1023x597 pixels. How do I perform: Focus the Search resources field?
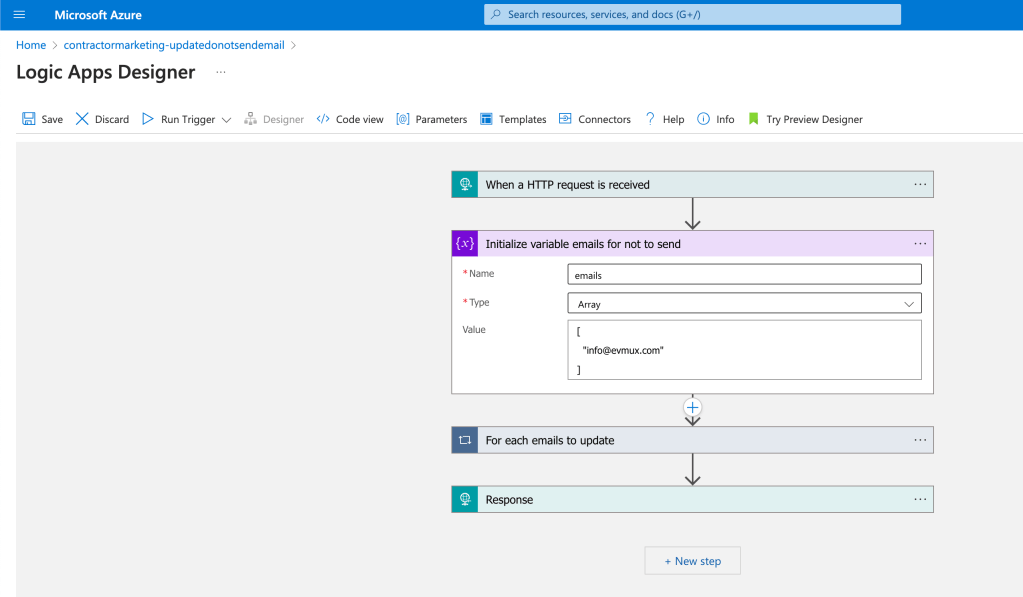coord(692,14)
